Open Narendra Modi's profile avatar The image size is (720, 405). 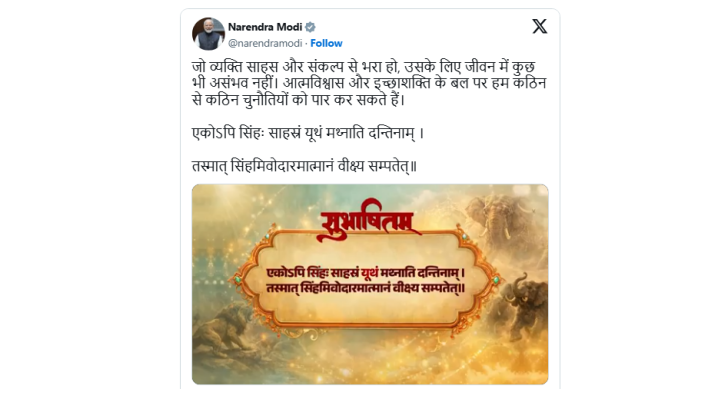pos(208,34)
